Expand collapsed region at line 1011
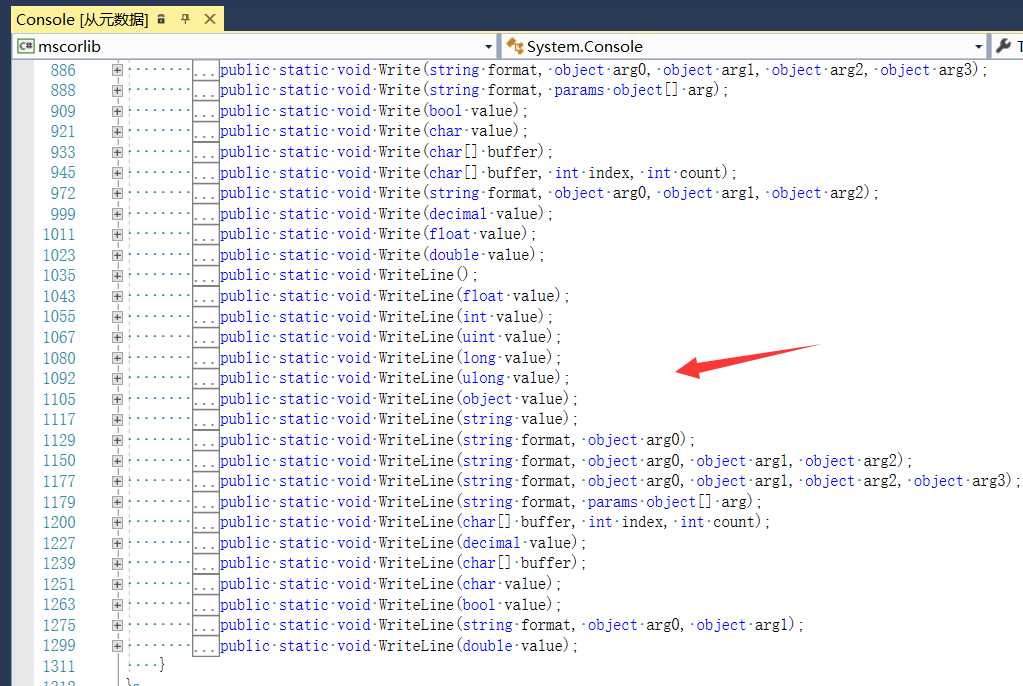Screen dimensions: 1023x686 coord(117,234)
